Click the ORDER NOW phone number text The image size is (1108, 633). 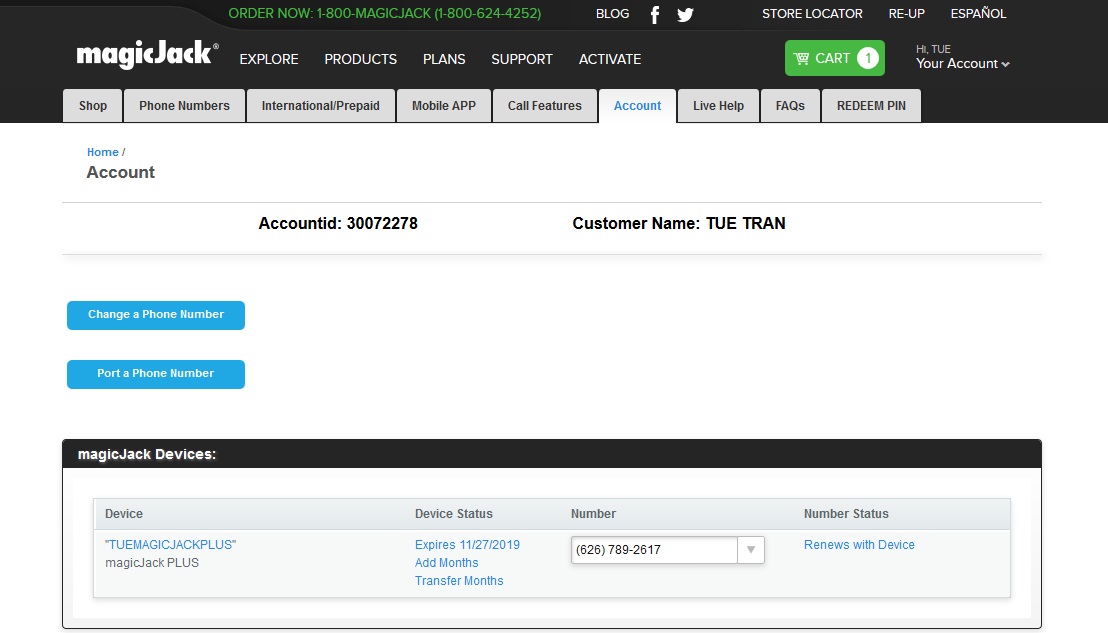(x=384, y=14)
